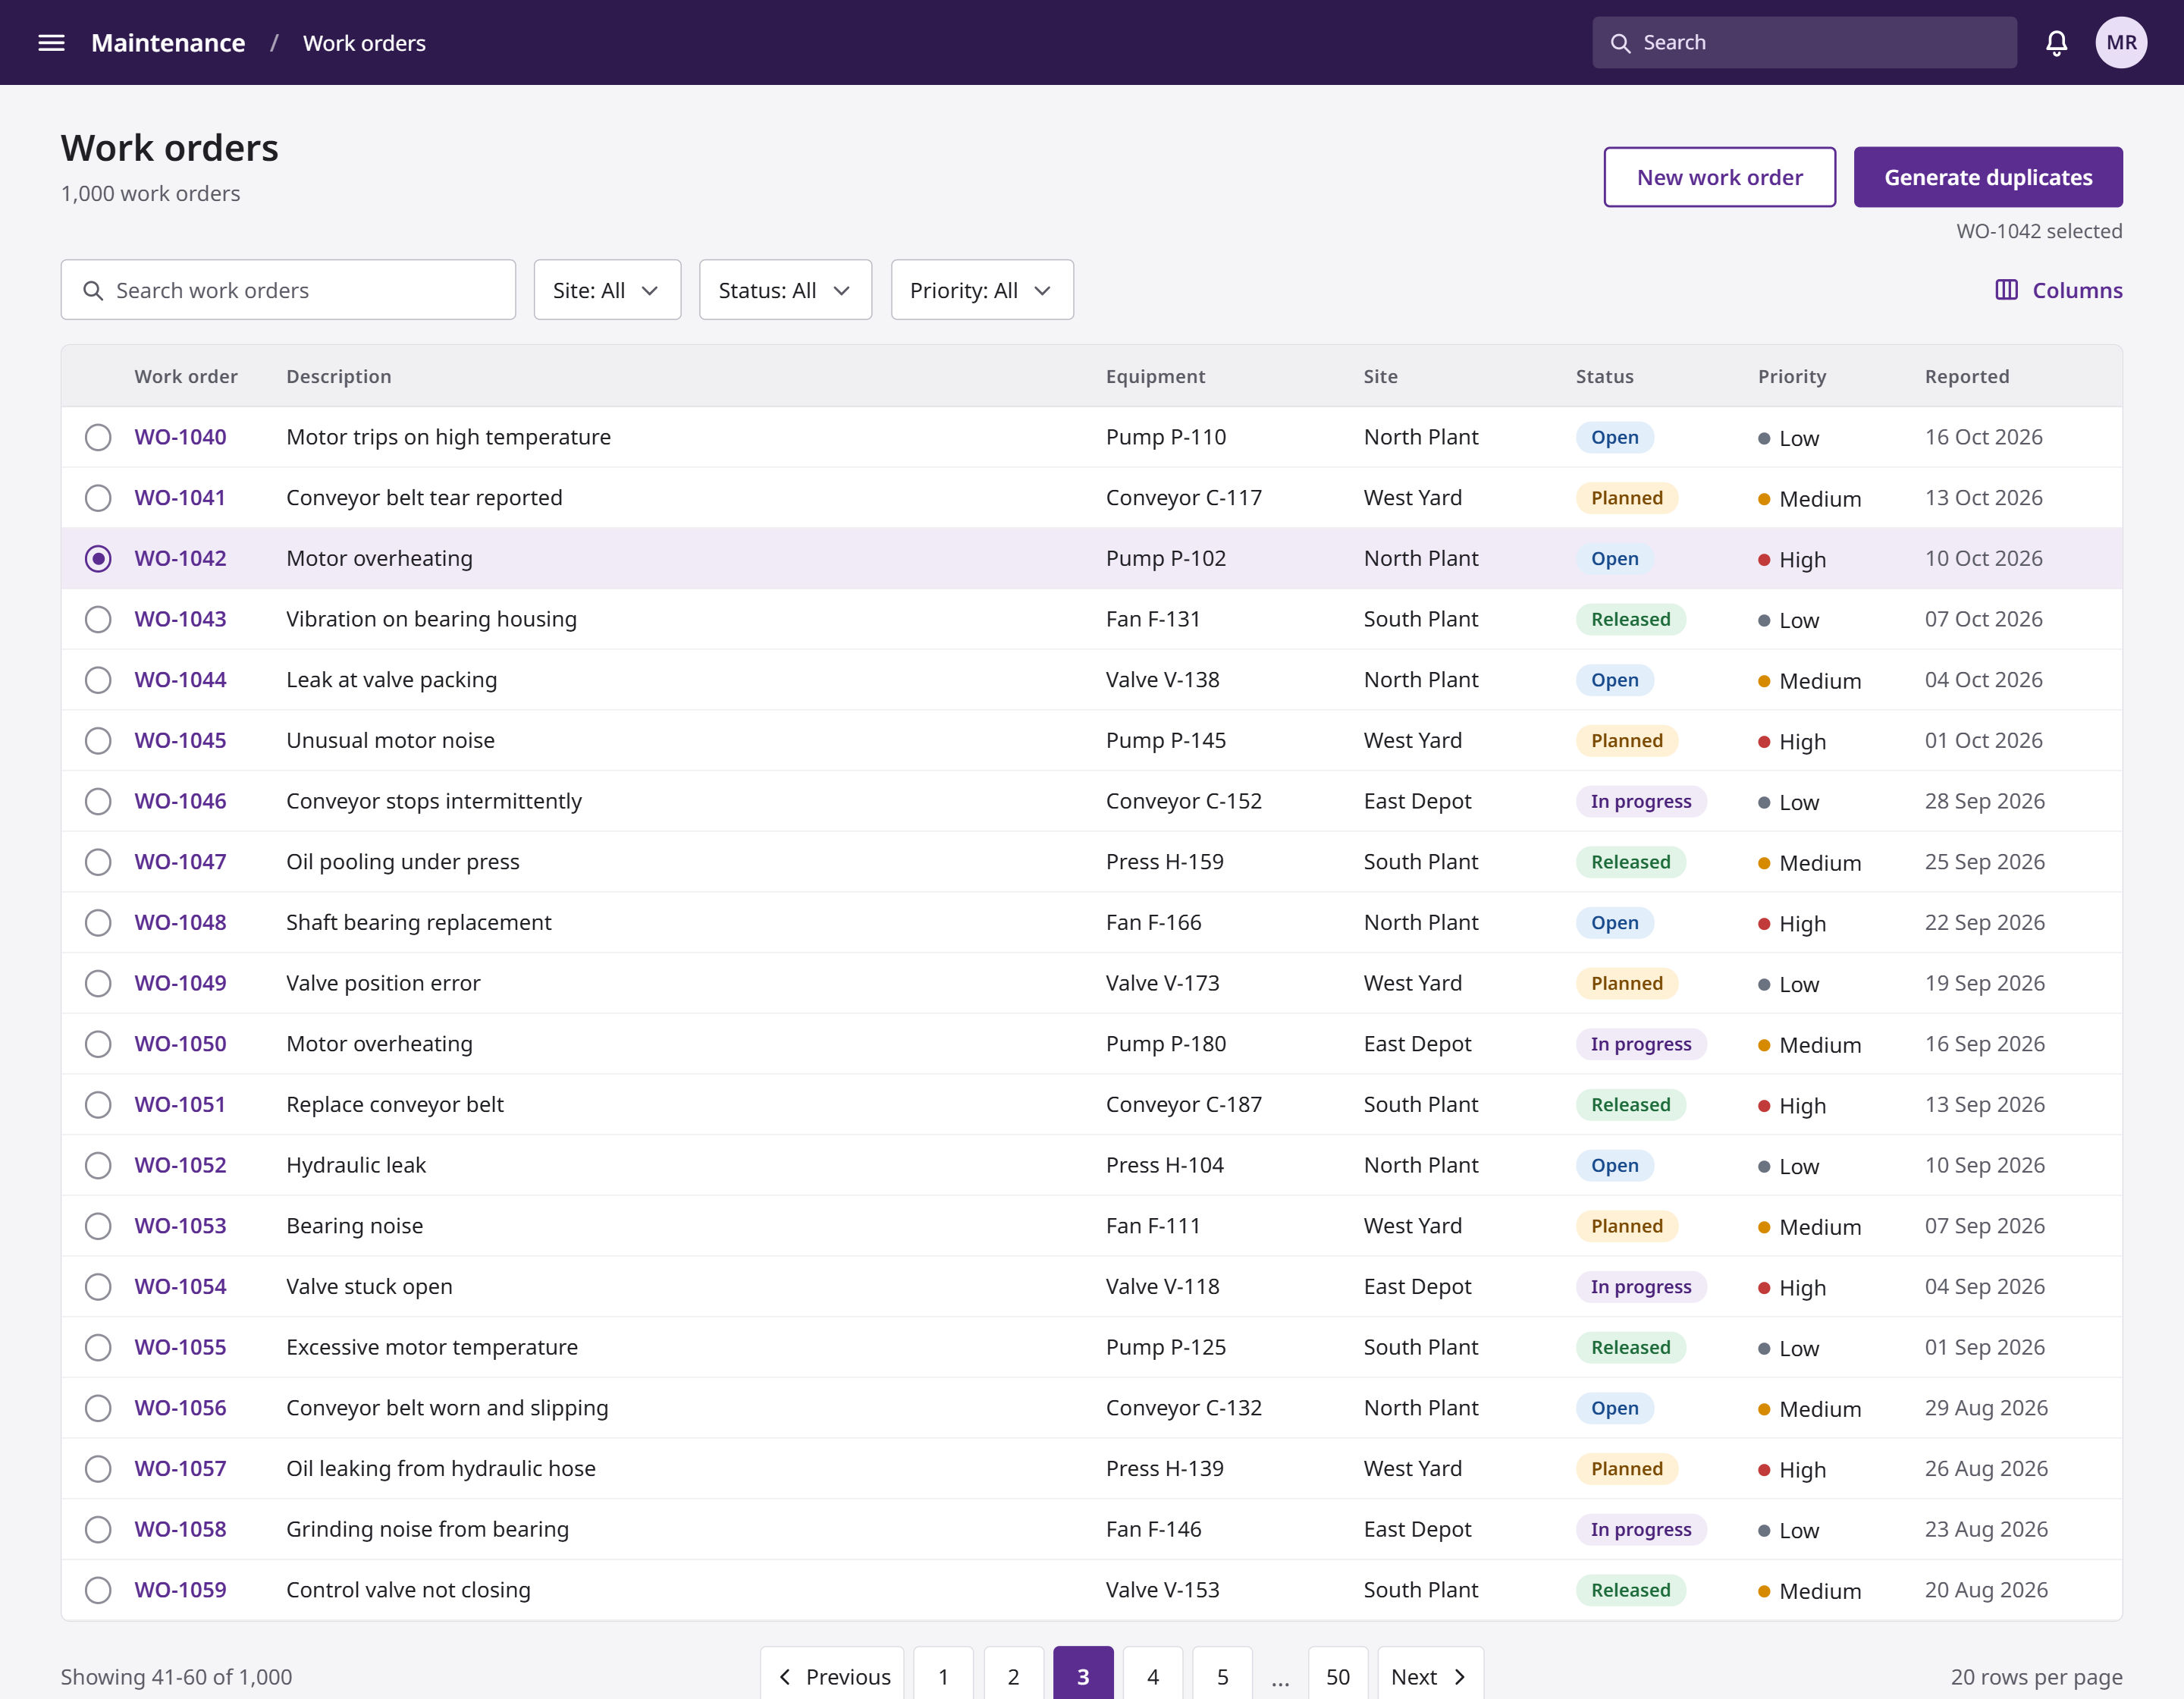Click the magnifier icon in global search

click(1620, 43)
